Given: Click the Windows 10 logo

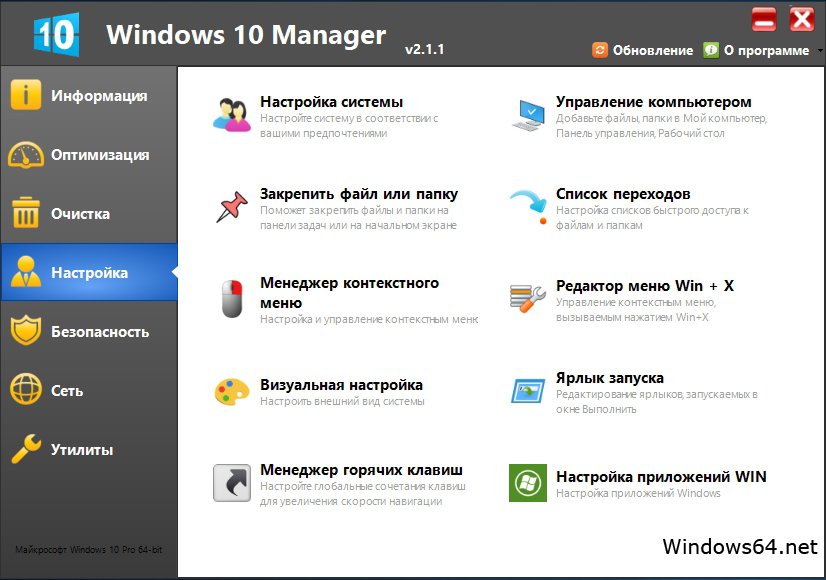Looking at the screenshot, I should click(56, 34).
